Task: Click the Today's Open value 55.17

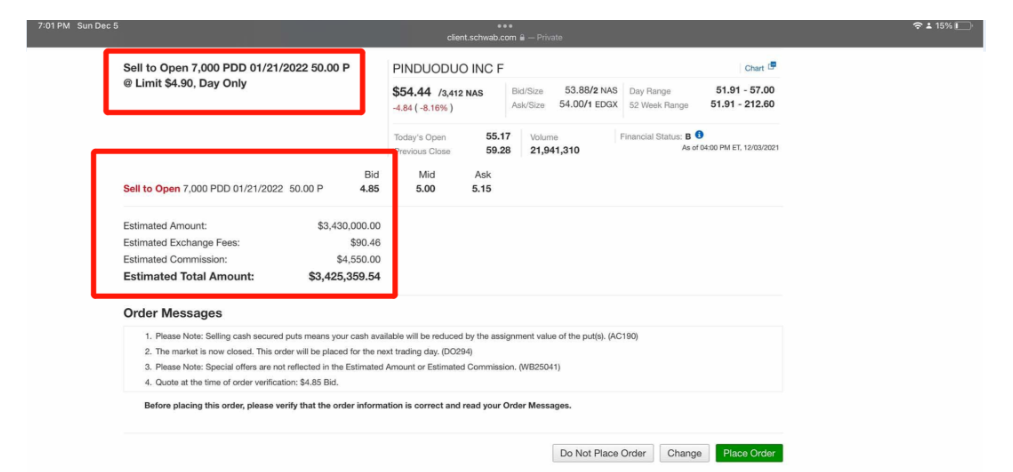Action: [x=498, y=136]
